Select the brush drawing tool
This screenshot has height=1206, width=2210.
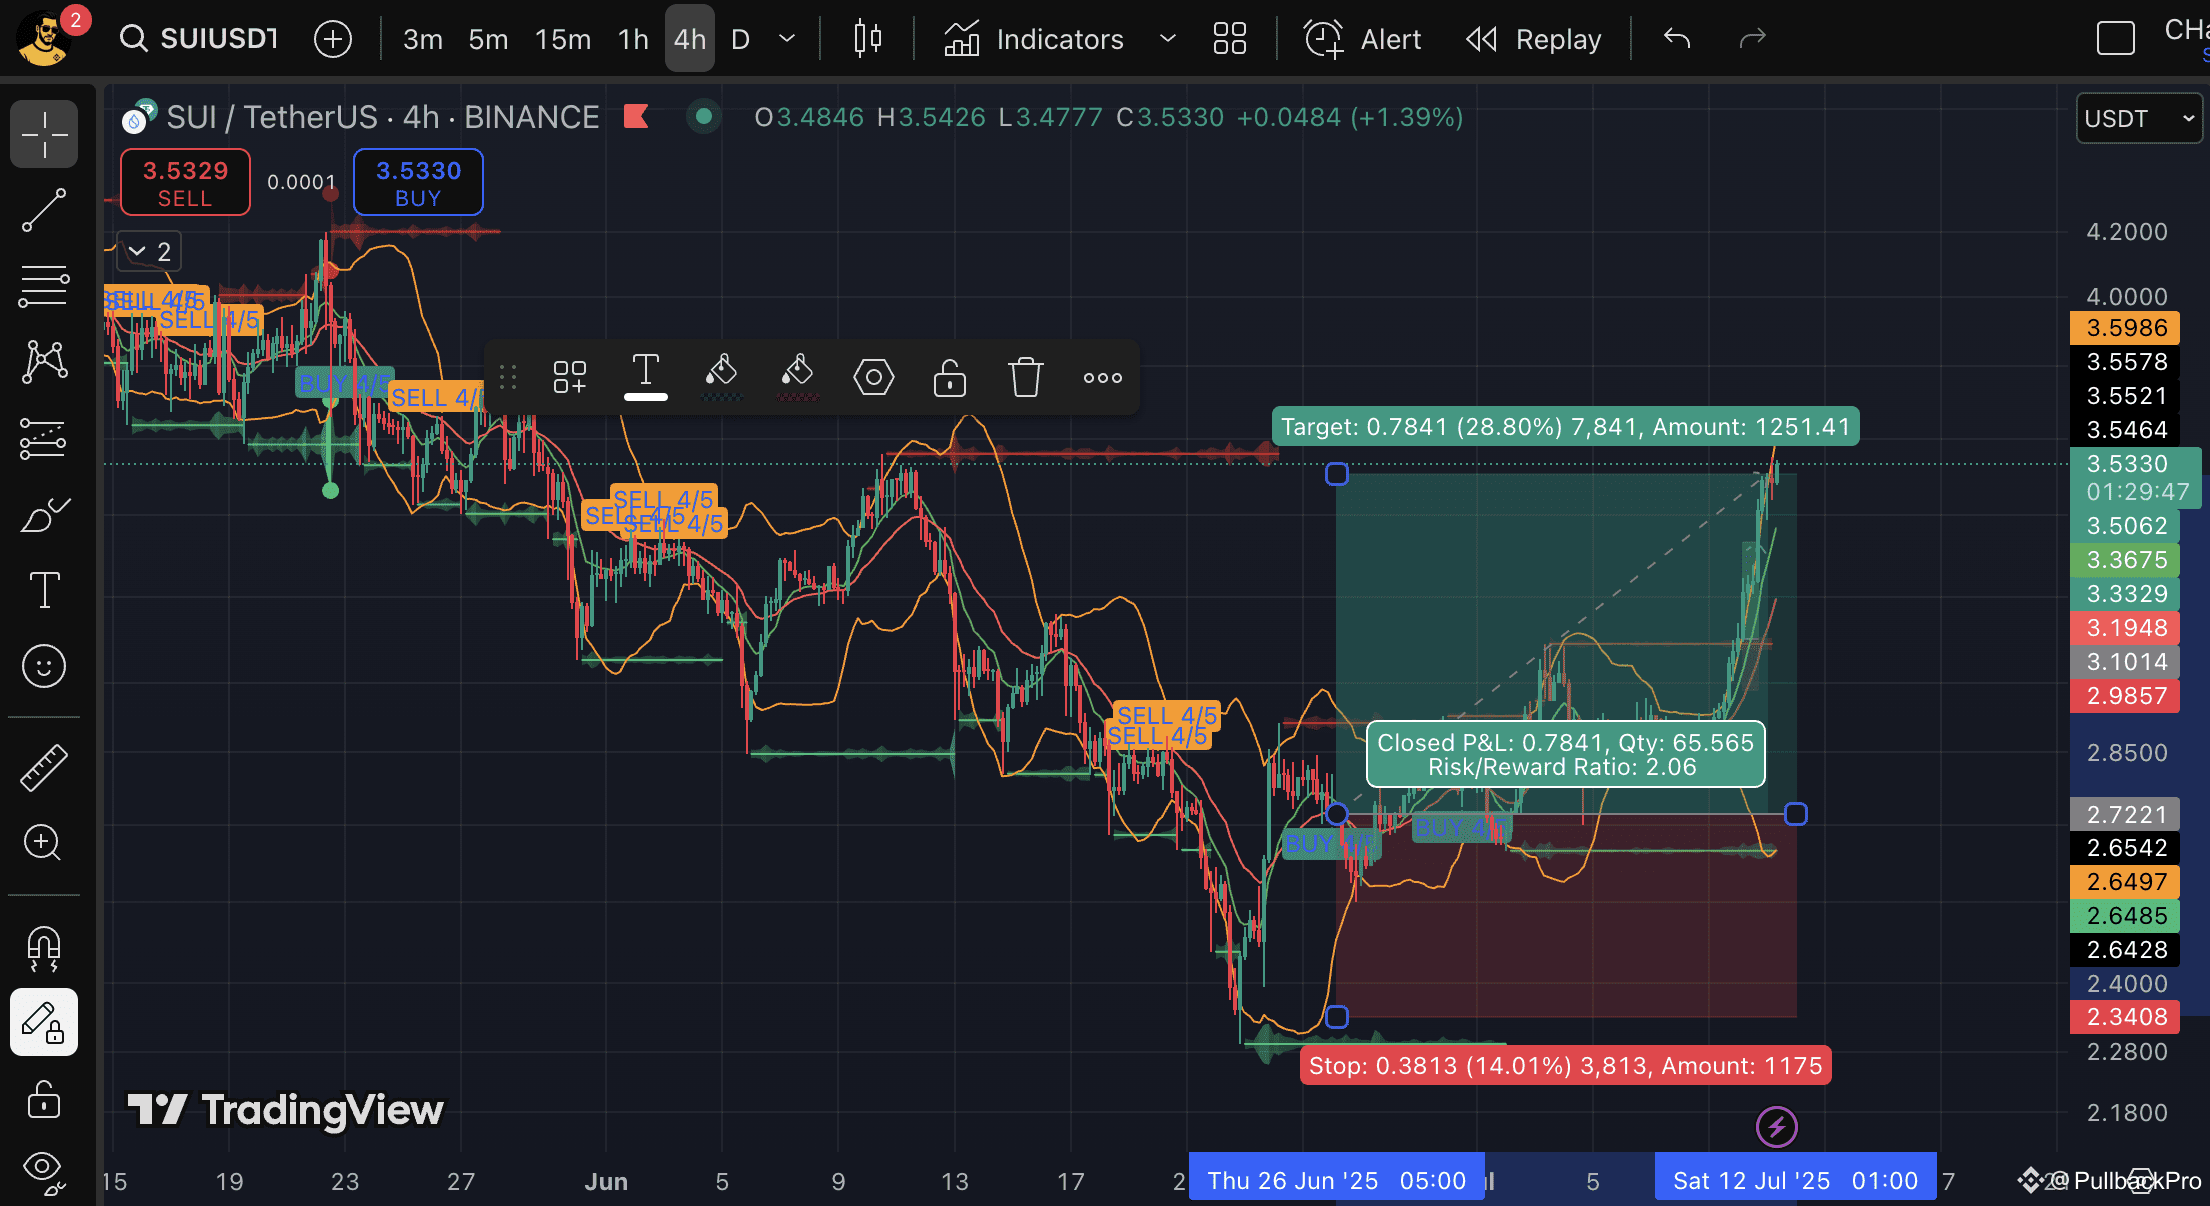tap(44, 515)
